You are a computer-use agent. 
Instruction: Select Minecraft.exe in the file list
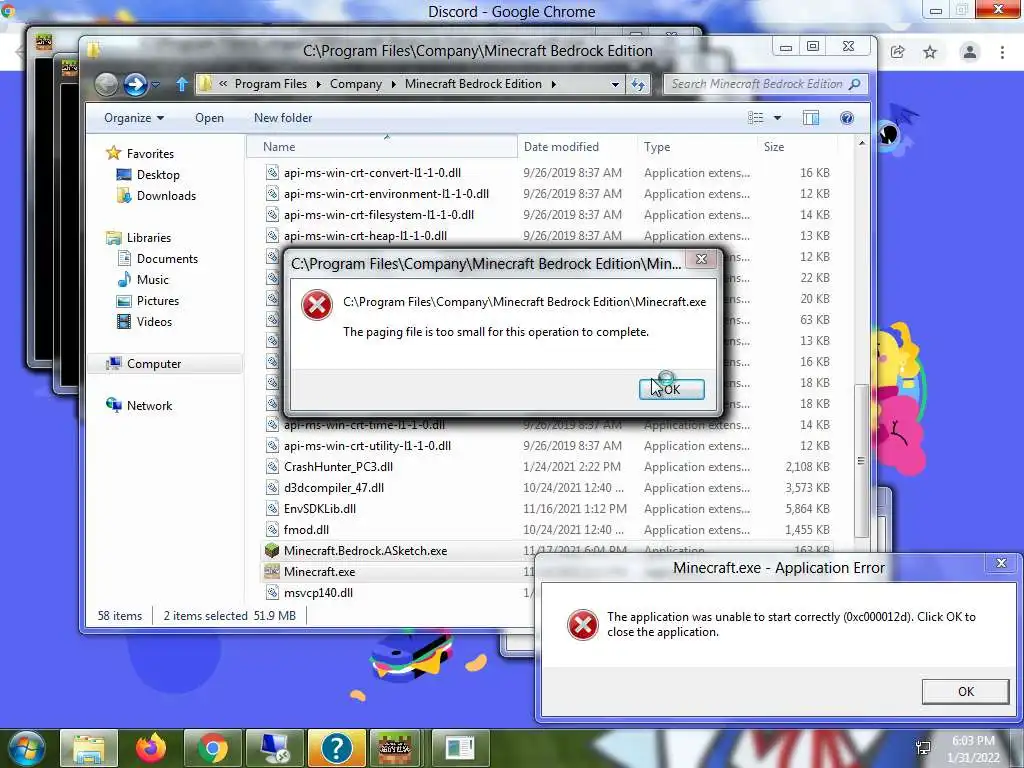click(x=319, y=571)
